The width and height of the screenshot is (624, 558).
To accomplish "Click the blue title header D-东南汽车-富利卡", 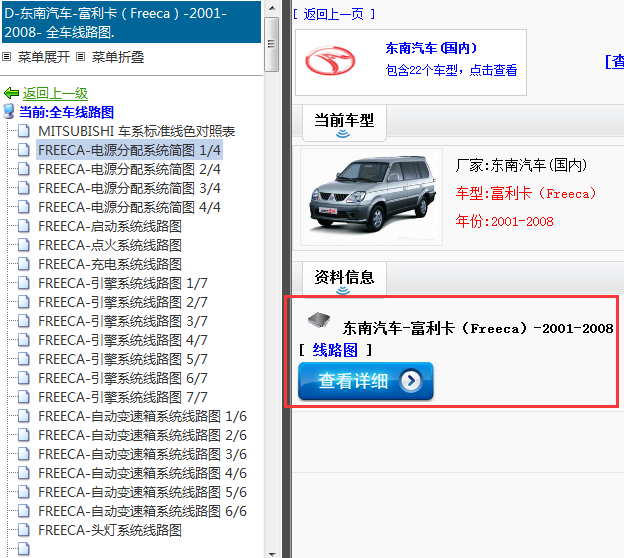I will (x=131, y=22).
